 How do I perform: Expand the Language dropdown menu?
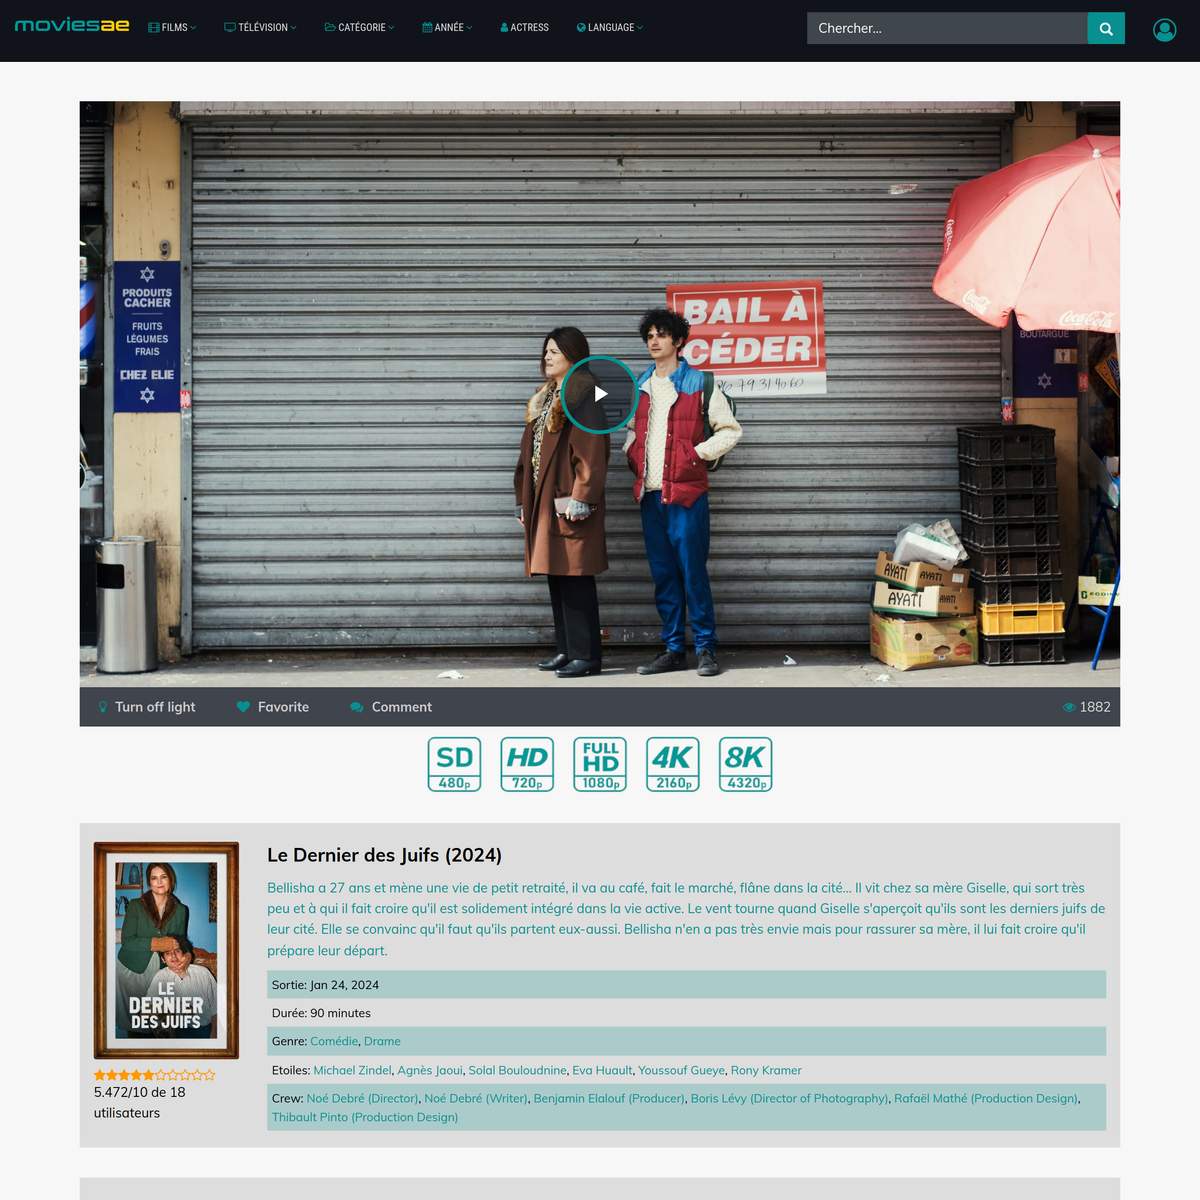(610, 28)
